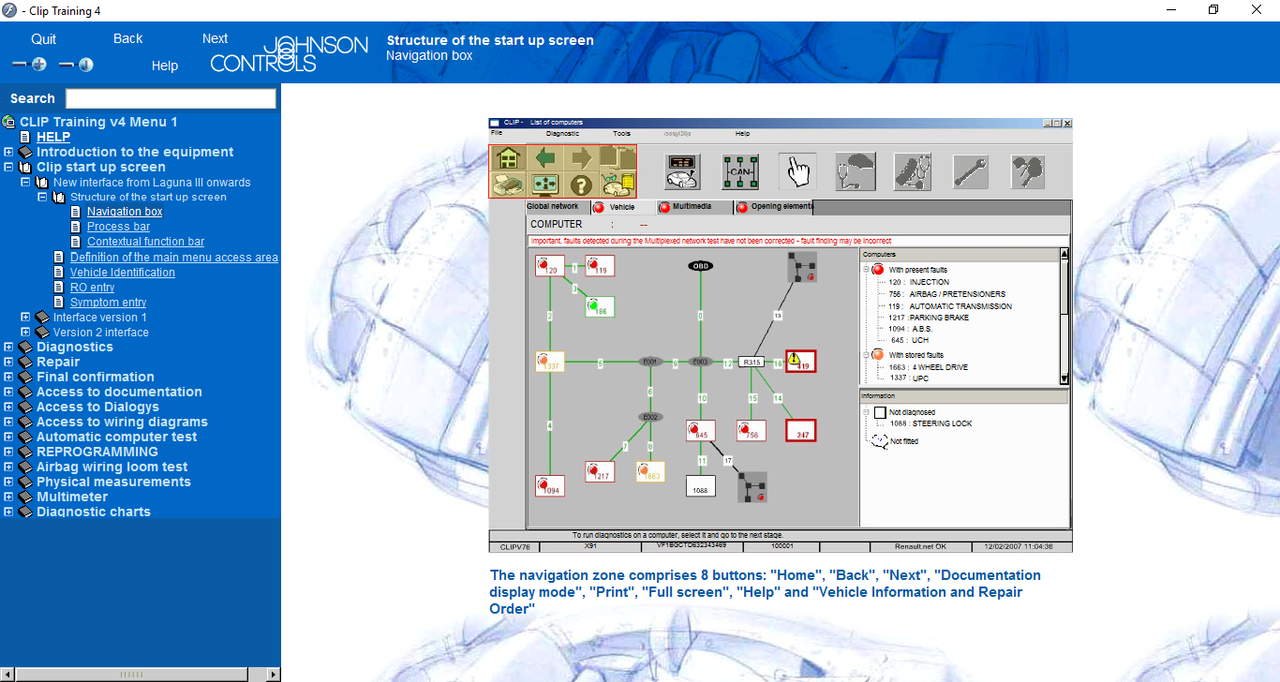Click the page icon next to RO entry
The width and height of the screenshot is (1280, 682).
60,287
